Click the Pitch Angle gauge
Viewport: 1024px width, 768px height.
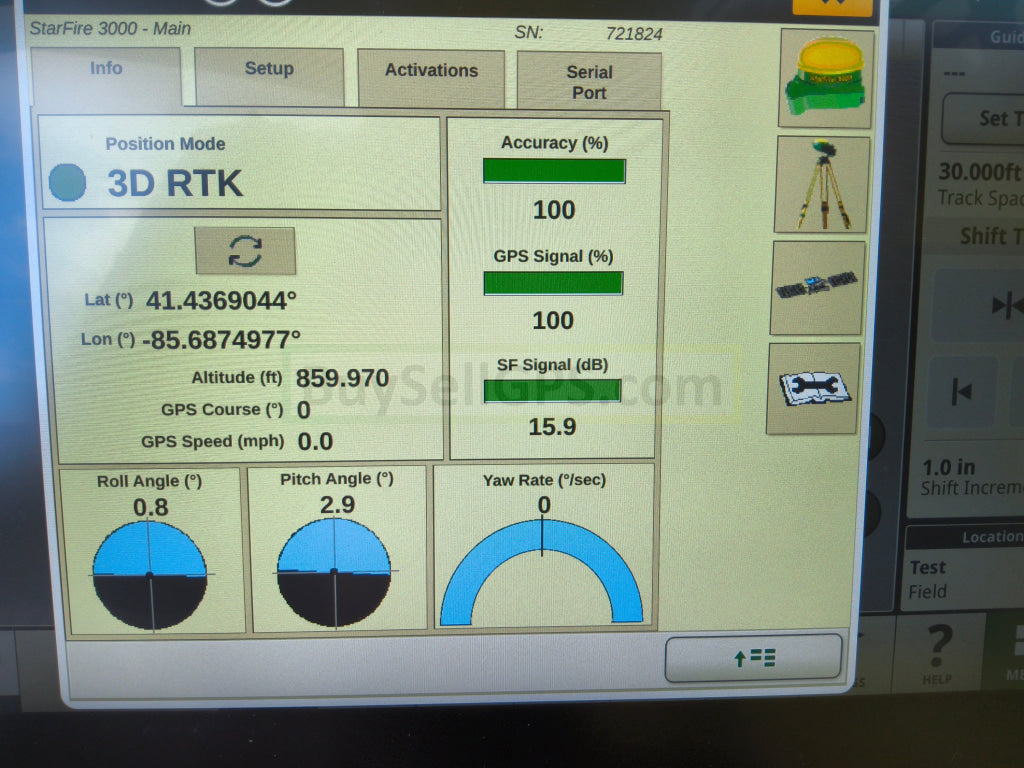(x=334, y=573)
